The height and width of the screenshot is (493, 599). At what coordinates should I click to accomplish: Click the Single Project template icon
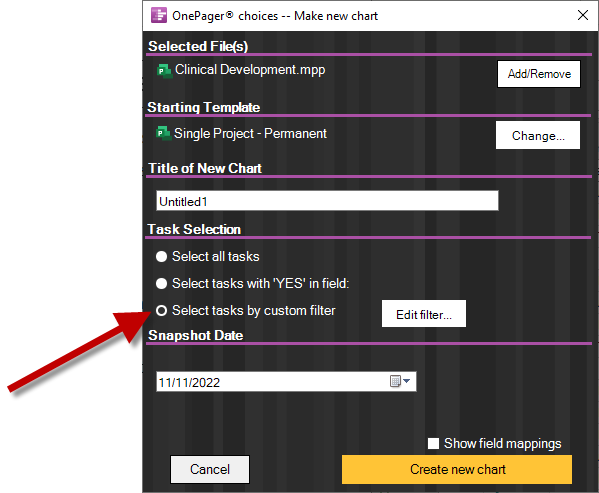(x=164, y=134)
